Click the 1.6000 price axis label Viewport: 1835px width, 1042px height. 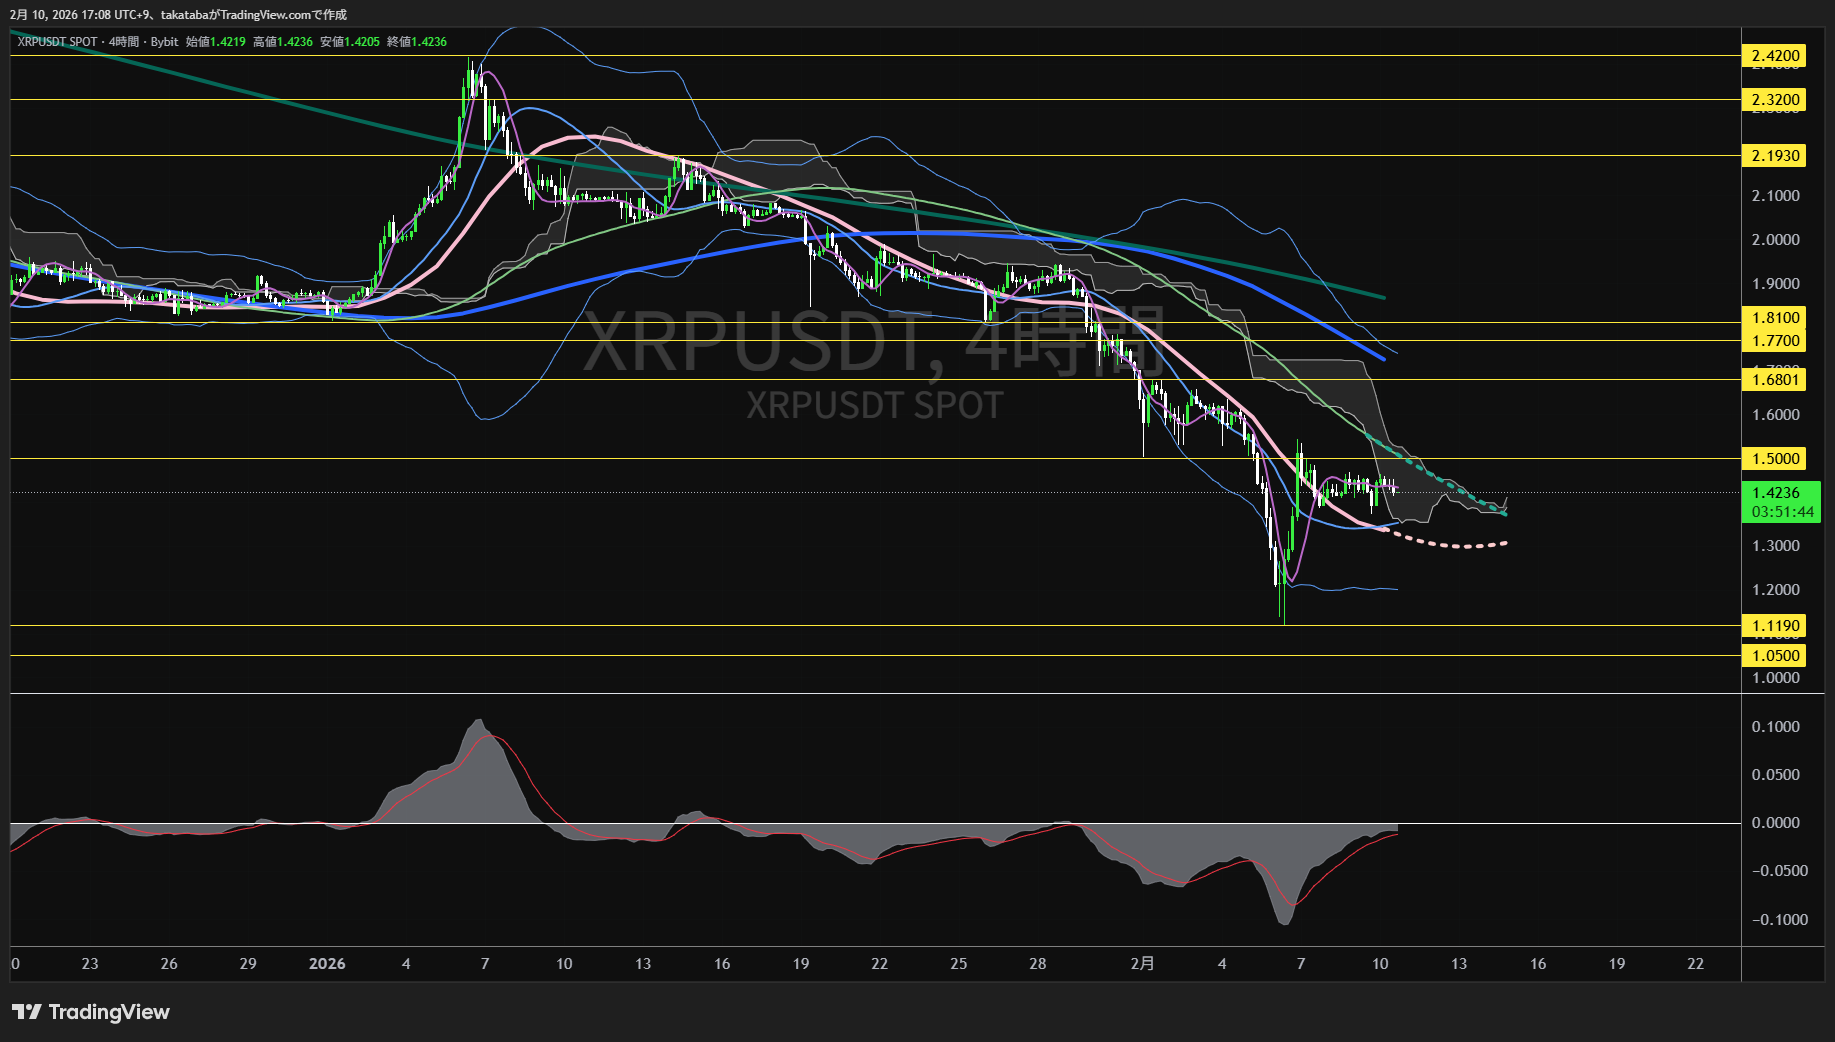point(1775,415)
